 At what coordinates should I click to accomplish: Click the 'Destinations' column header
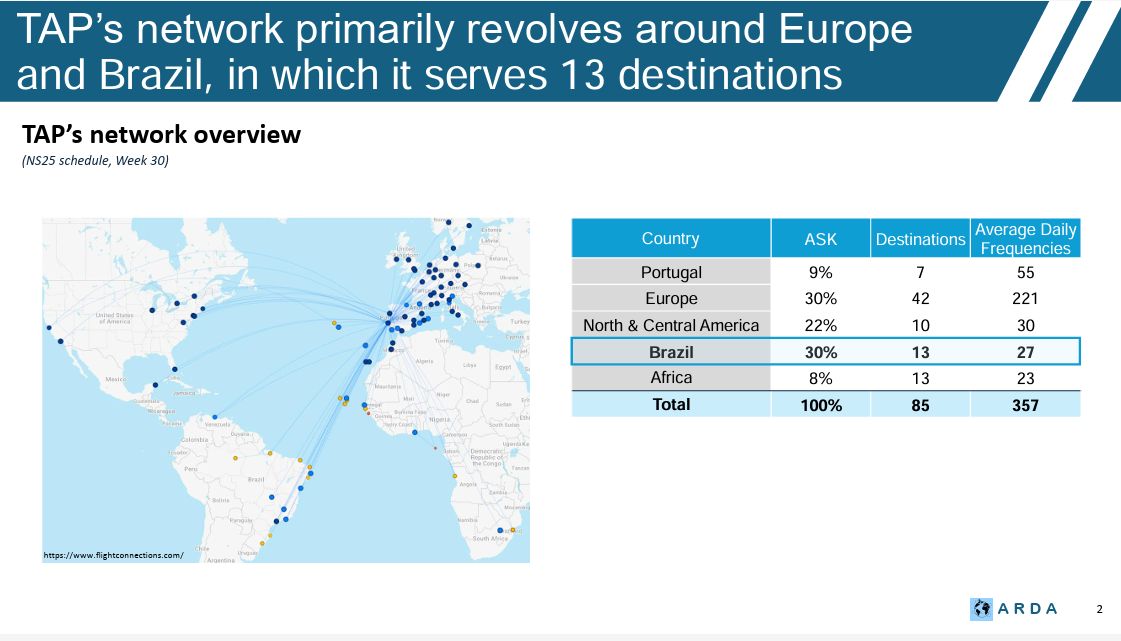[x=920, y=239]
